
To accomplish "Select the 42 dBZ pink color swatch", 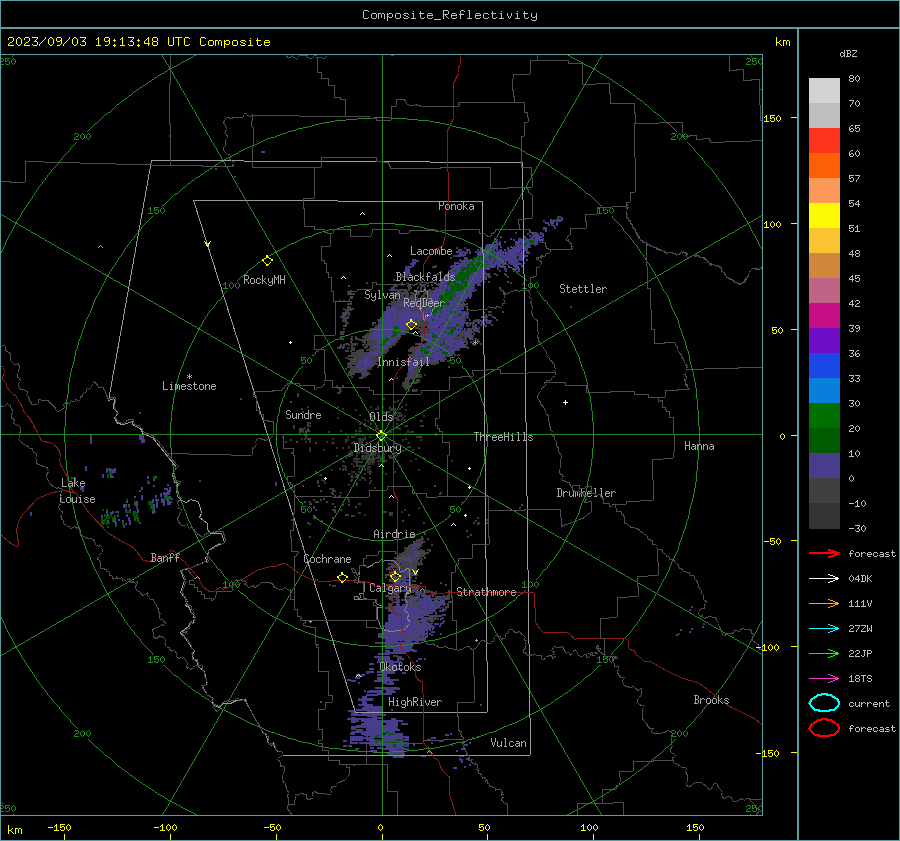I will click(x=824, y=290).
